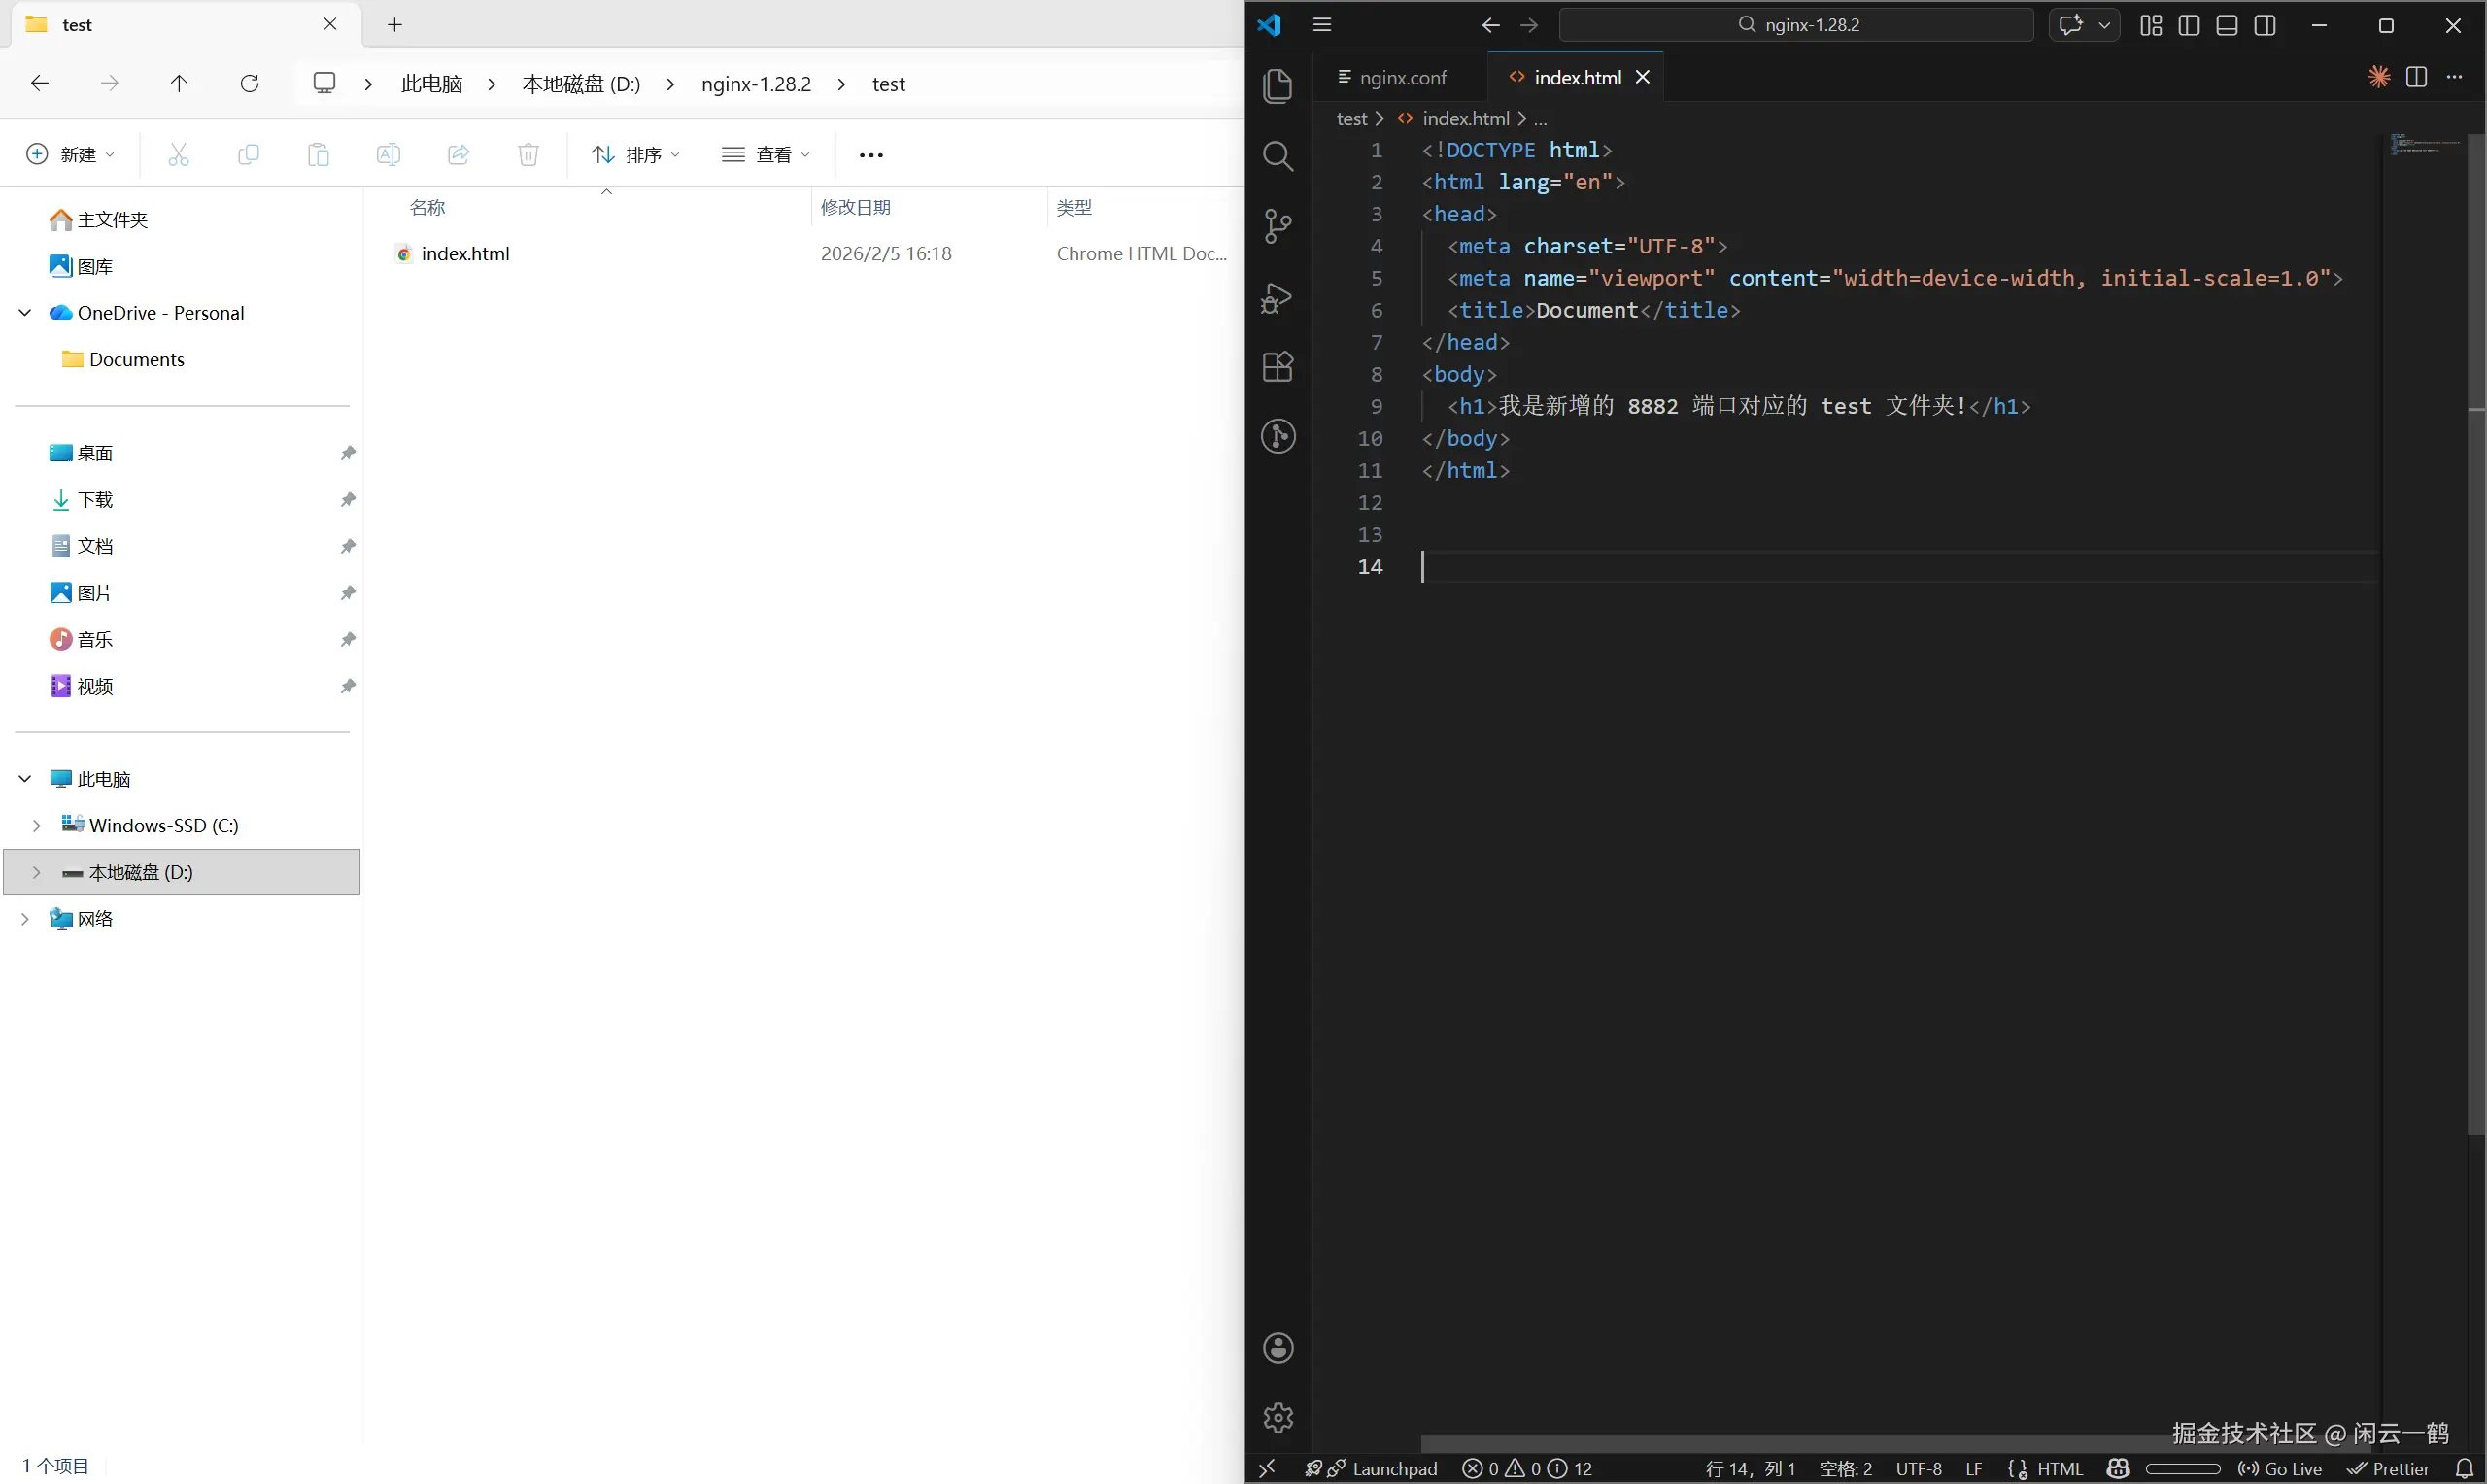Open the Accounts menu in activity bar

1277,1348
